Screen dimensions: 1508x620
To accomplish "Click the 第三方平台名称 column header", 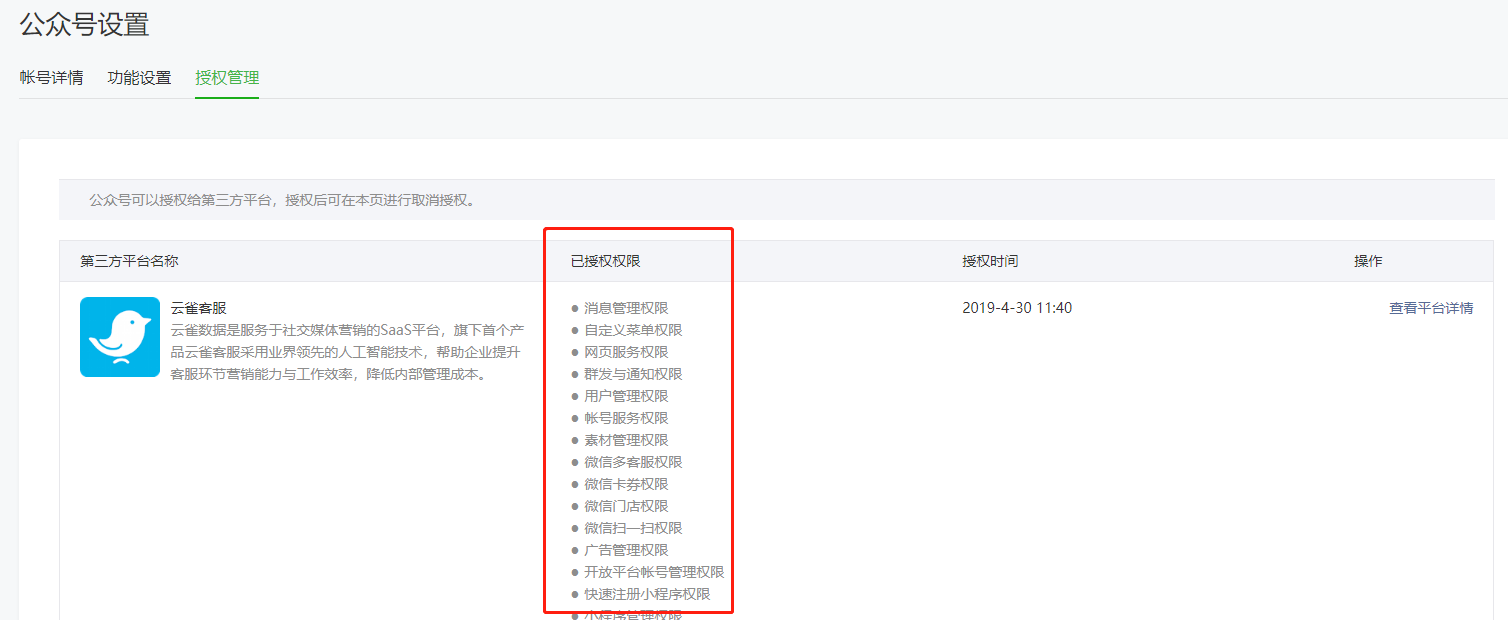I will [x=129, y=261].
